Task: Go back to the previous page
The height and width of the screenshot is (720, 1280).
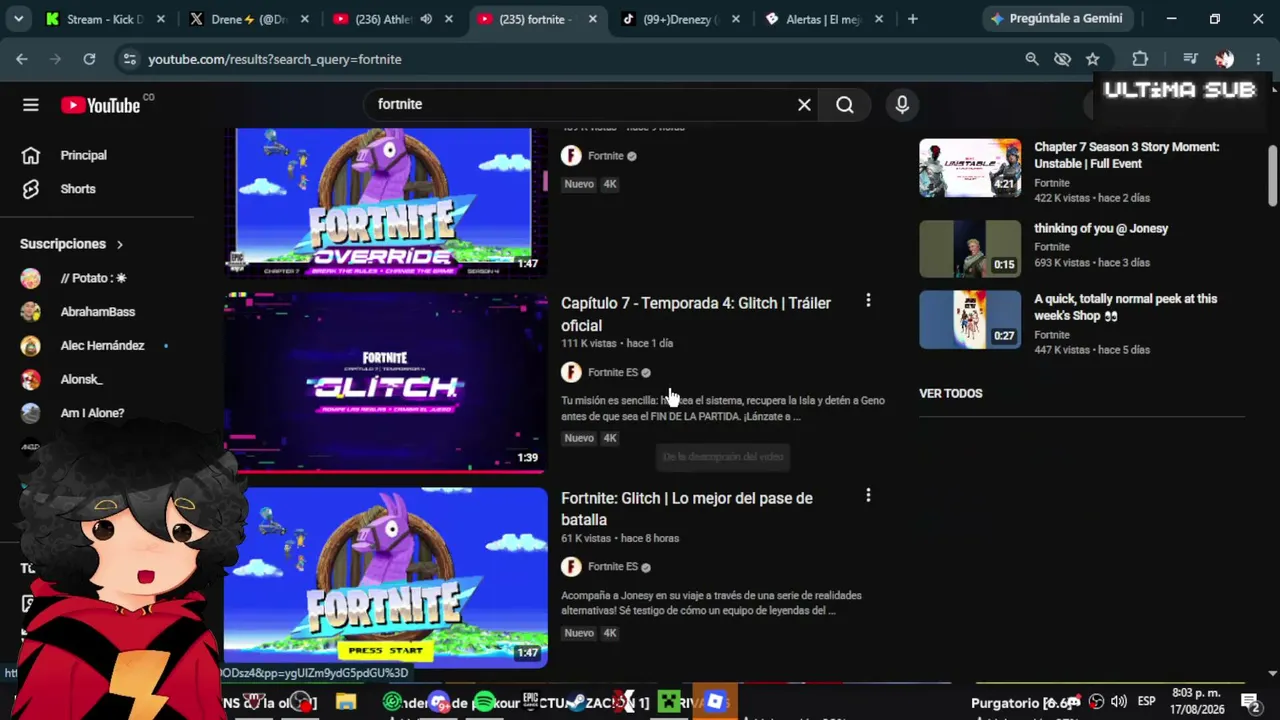Action: pos(22,59)
